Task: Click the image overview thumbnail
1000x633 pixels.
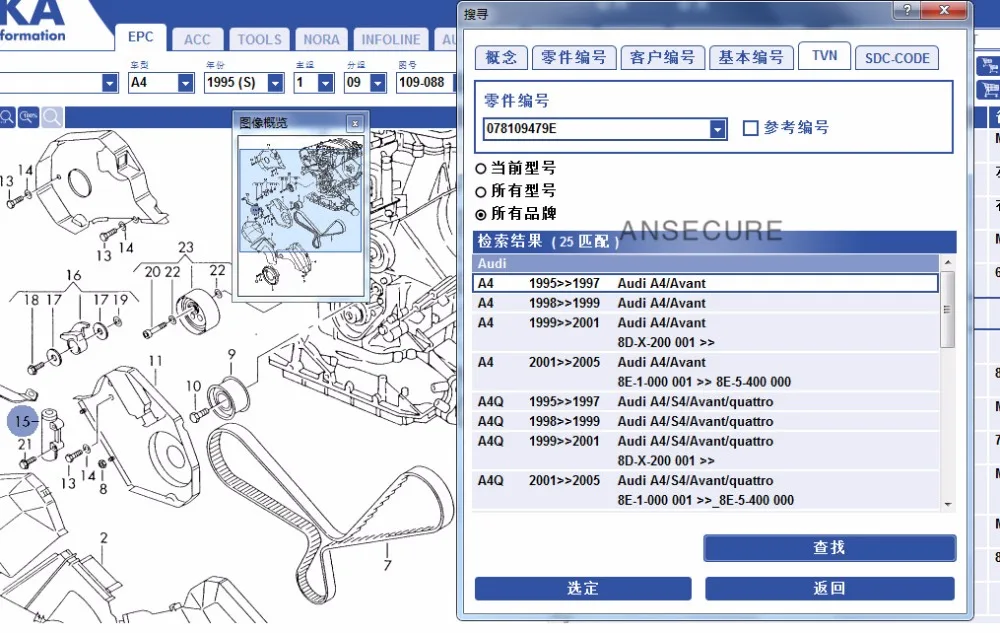Action: pos(300,215)
